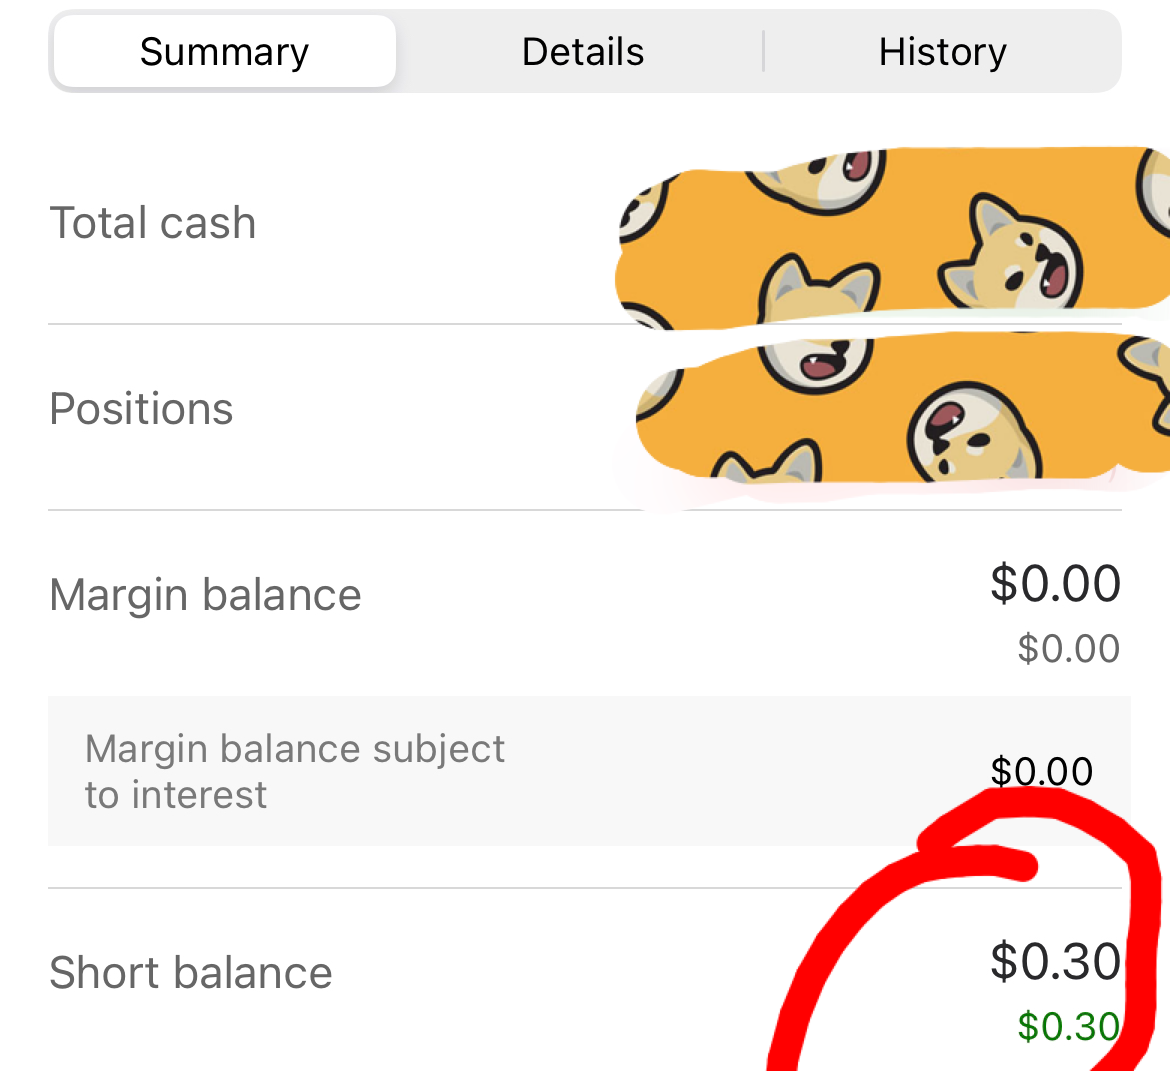Open the Details tab
Screen dimensions: 1170x1071
(x=583, y=51)
